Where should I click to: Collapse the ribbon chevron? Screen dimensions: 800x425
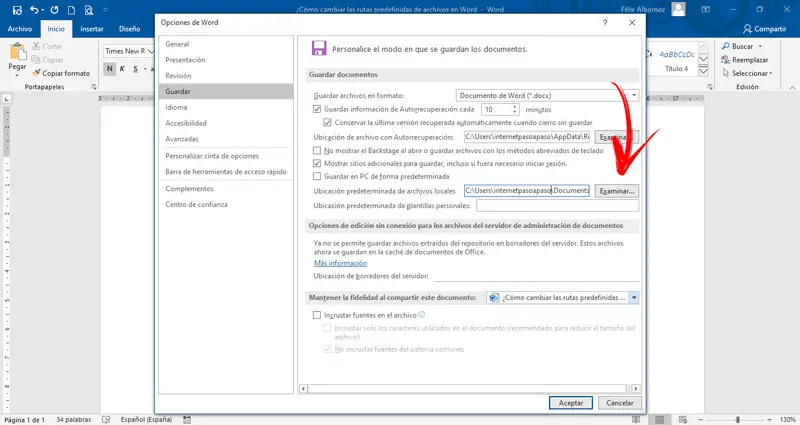click(x=792, y=87)
